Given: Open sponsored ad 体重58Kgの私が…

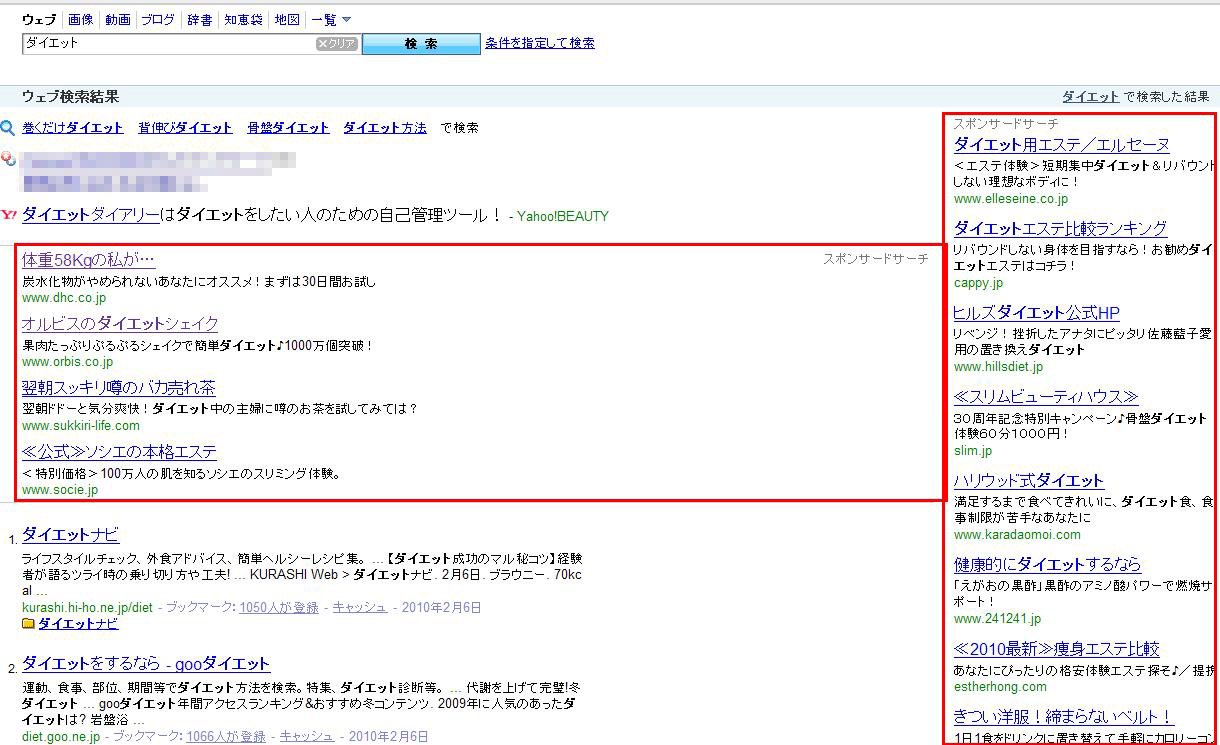Looking at the screenshot, I should 88,260.
